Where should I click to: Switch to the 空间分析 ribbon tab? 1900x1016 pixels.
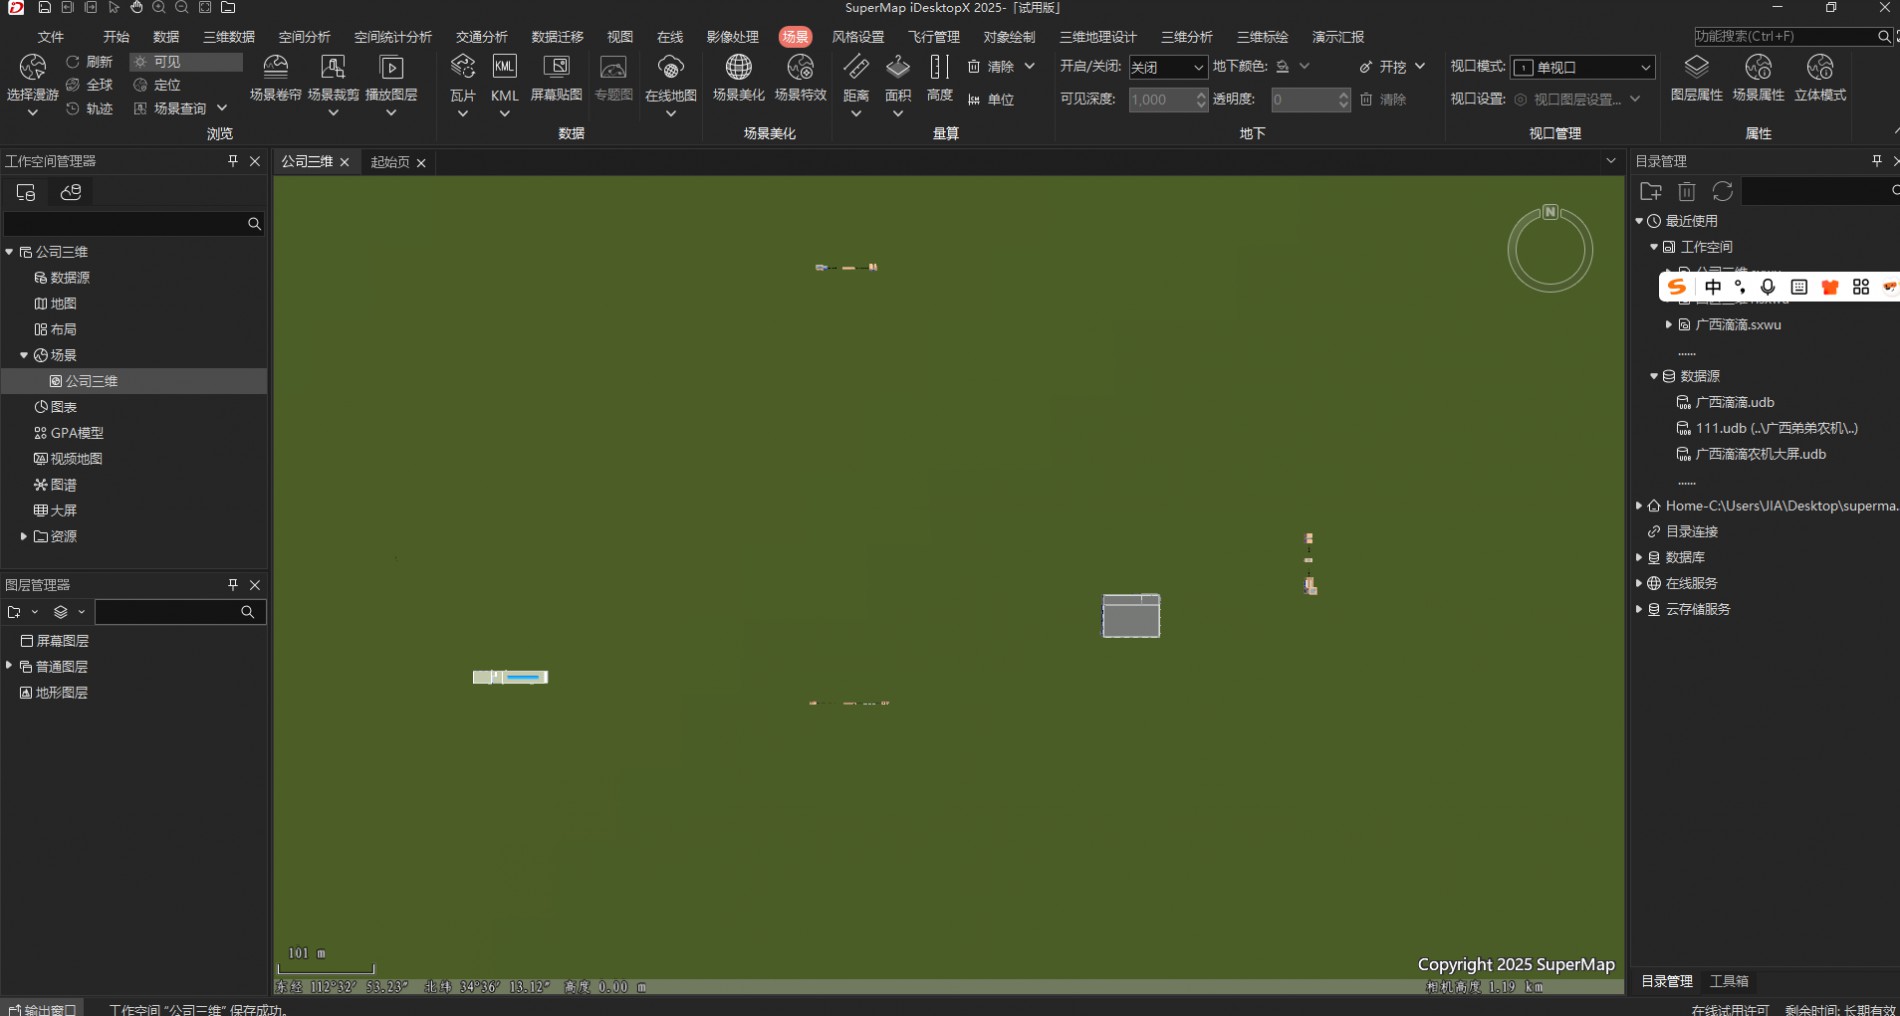(304, 37)
